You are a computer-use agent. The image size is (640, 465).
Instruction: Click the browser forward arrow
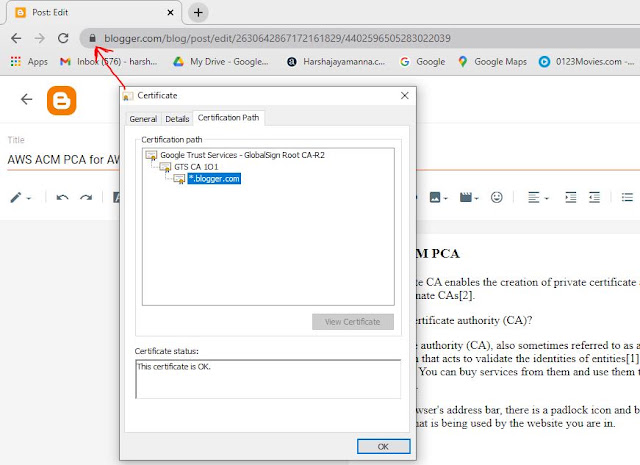[40, 38]
